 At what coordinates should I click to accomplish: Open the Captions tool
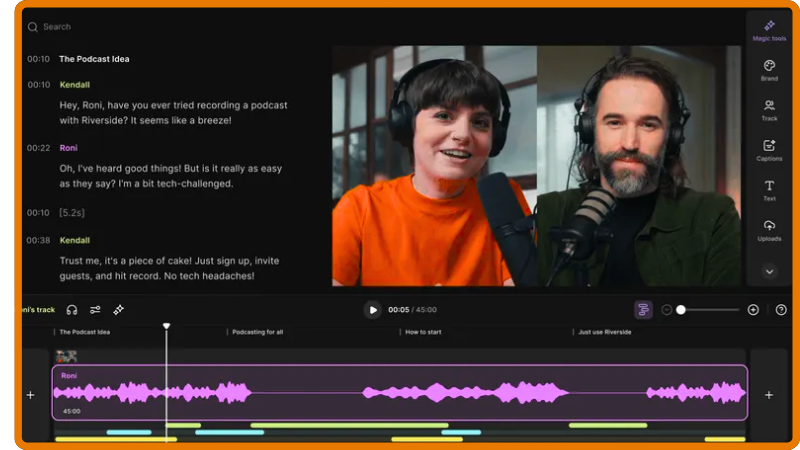pos(769,149)
